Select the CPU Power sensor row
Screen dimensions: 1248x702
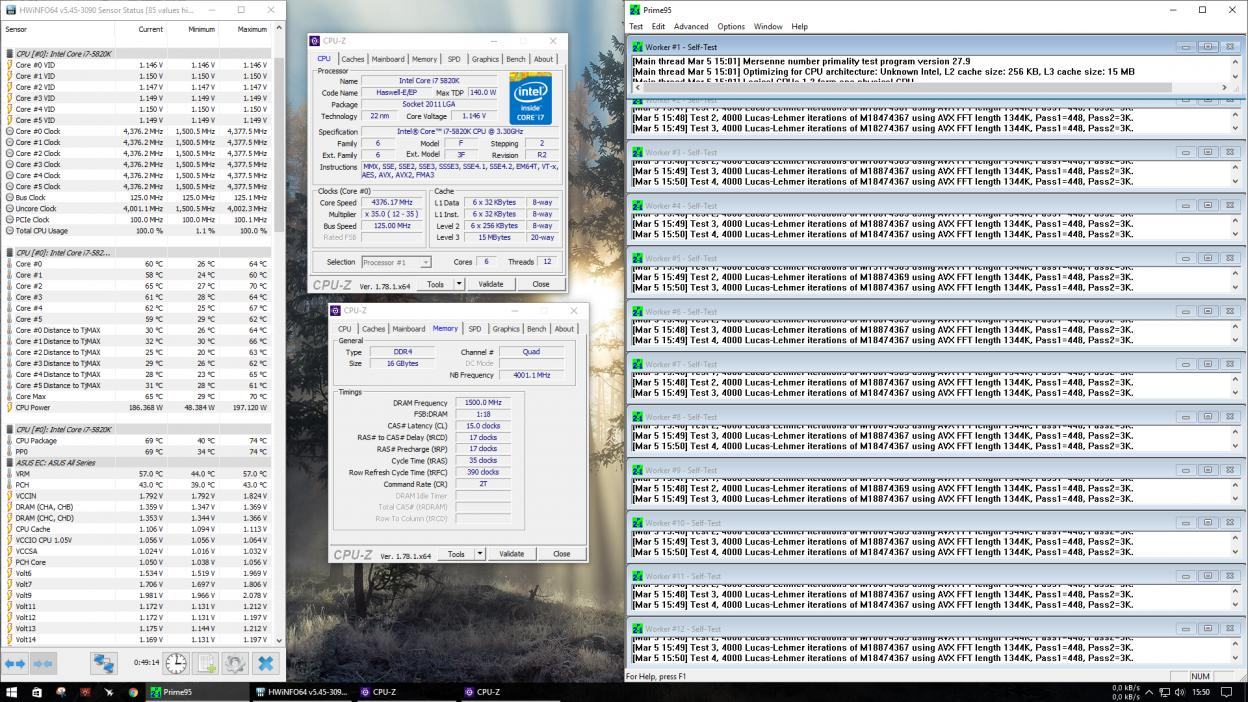click(137, 408)
